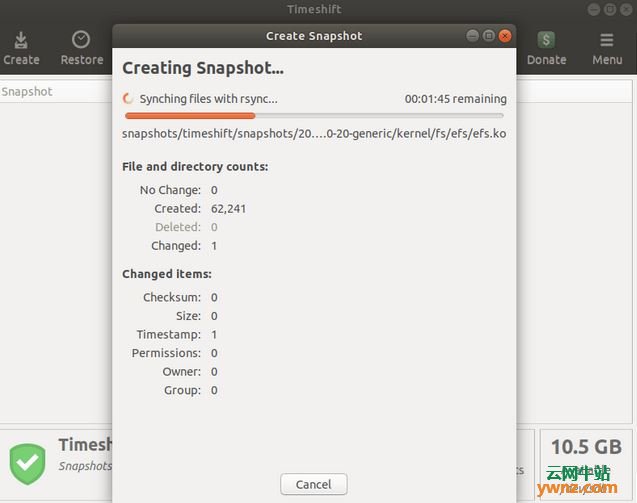Minimize the Create Snapshot dialog
The height and width of the screenshot is (503, 637).
(472, 36)
